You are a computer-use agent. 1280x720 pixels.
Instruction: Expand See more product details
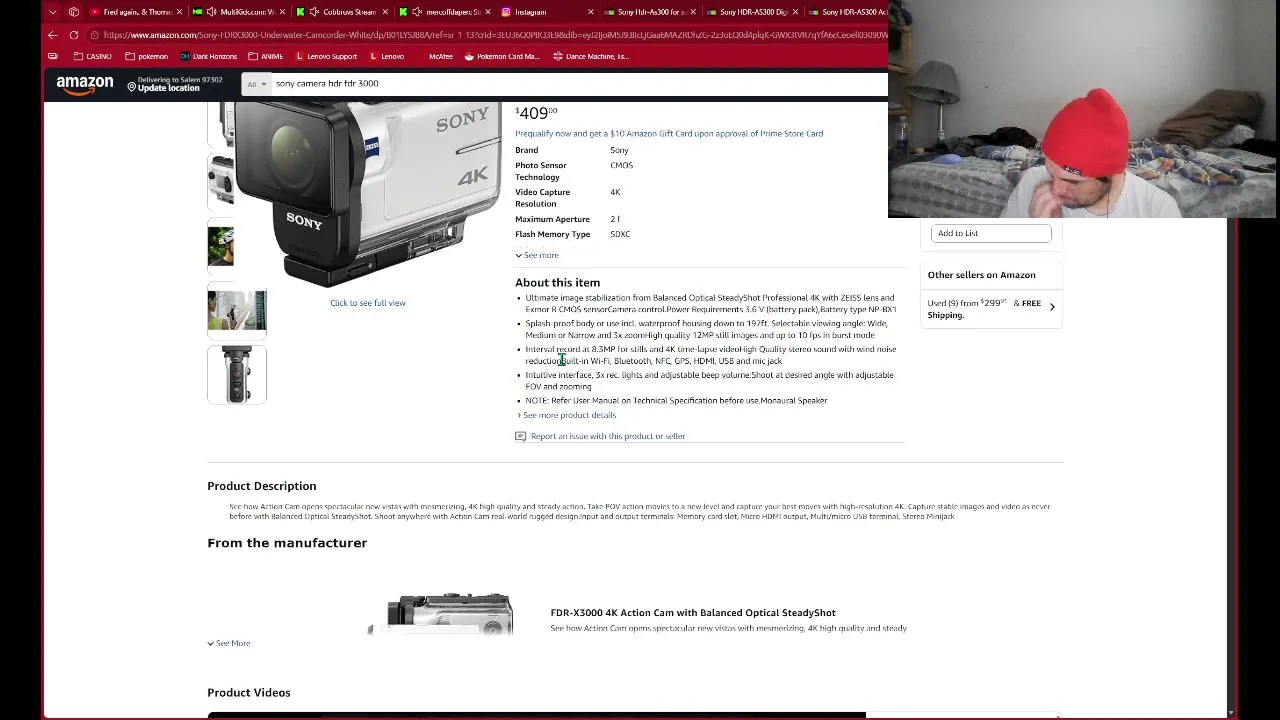567,415
